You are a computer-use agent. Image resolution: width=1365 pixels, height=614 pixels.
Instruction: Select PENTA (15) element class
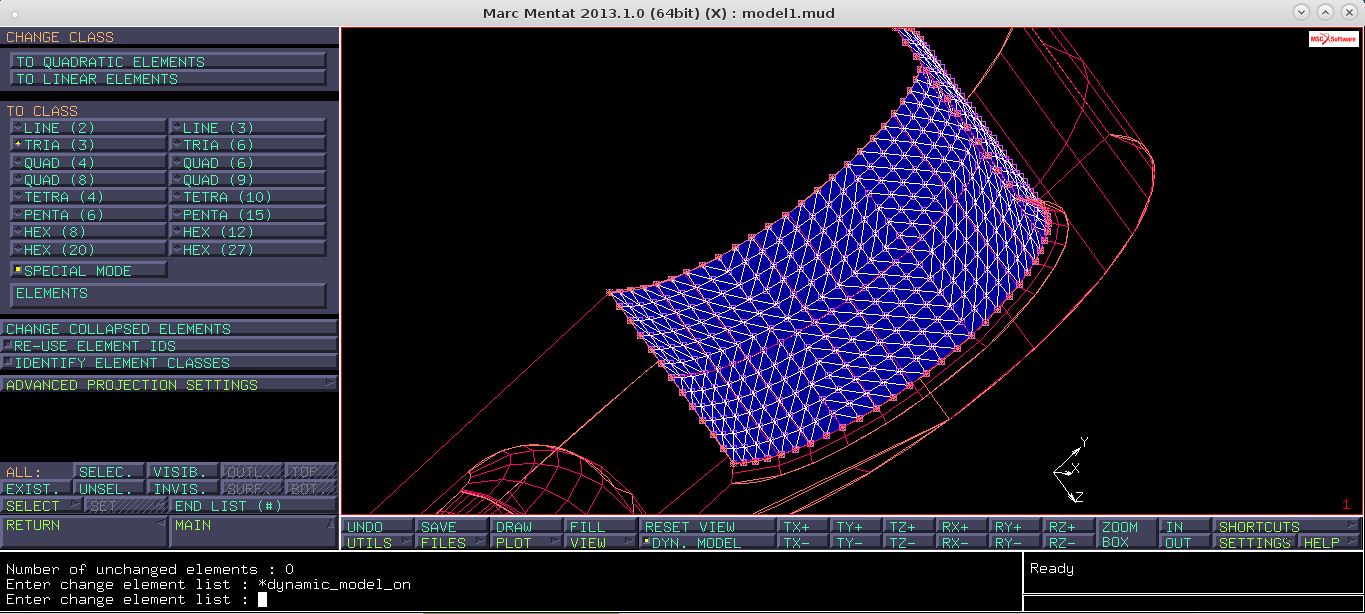pyautogui.click(x=247, y=215)
